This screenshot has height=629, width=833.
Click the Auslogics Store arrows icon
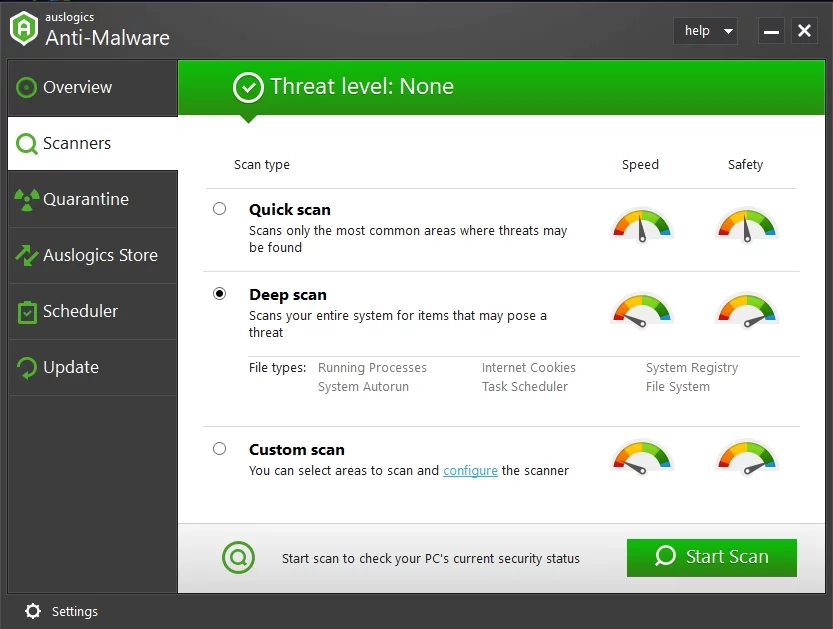pyautogui.click(x=27, y=256)
